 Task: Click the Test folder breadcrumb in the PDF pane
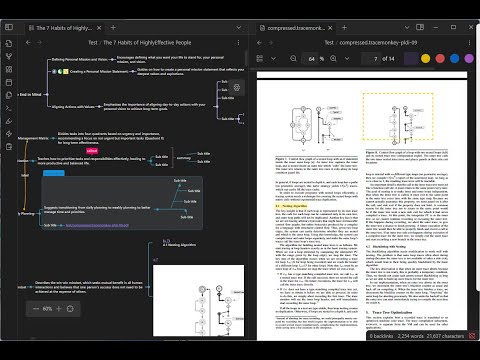(x=329, y=42)
